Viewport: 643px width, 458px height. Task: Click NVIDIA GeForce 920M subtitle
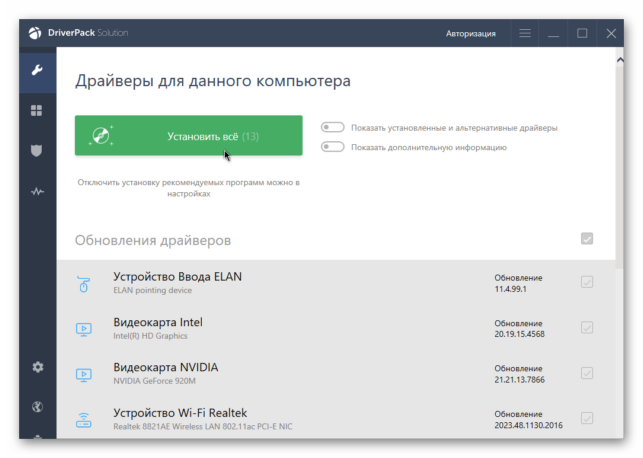coord(155,381)
